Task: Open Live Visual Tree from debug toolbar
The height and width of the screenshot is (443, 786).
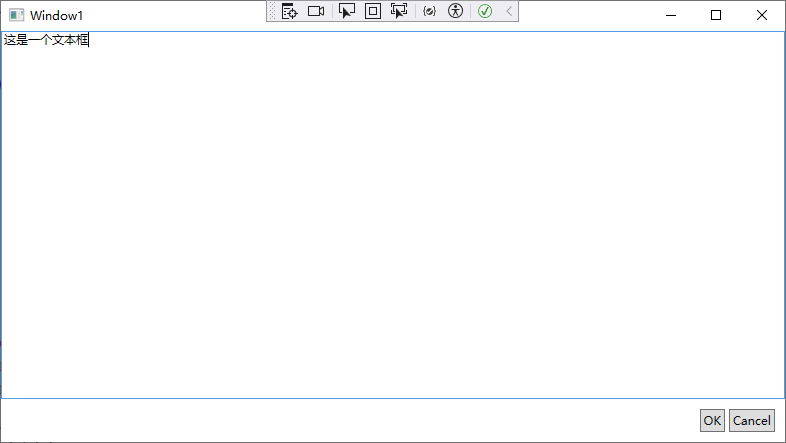Action: [x=290, y=11]
